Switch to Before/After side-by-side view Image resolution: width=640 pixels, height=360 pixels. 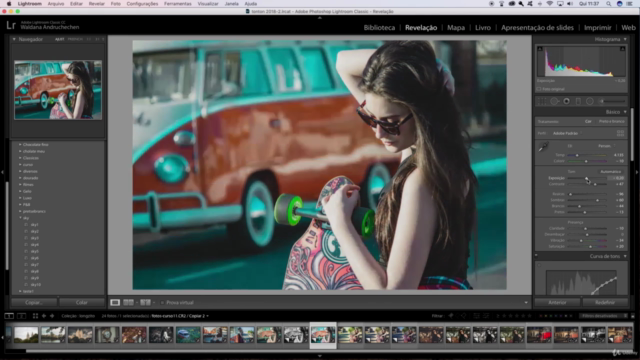[128, 302]
